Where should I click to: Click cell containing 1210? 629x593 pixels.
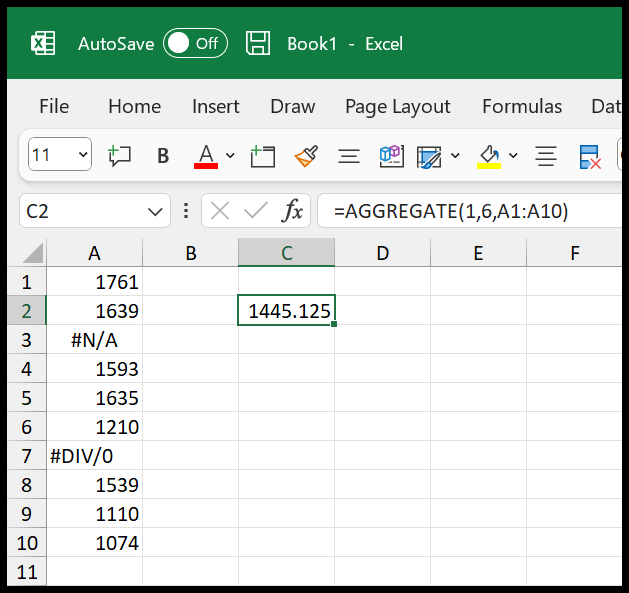tap(94, 426)
